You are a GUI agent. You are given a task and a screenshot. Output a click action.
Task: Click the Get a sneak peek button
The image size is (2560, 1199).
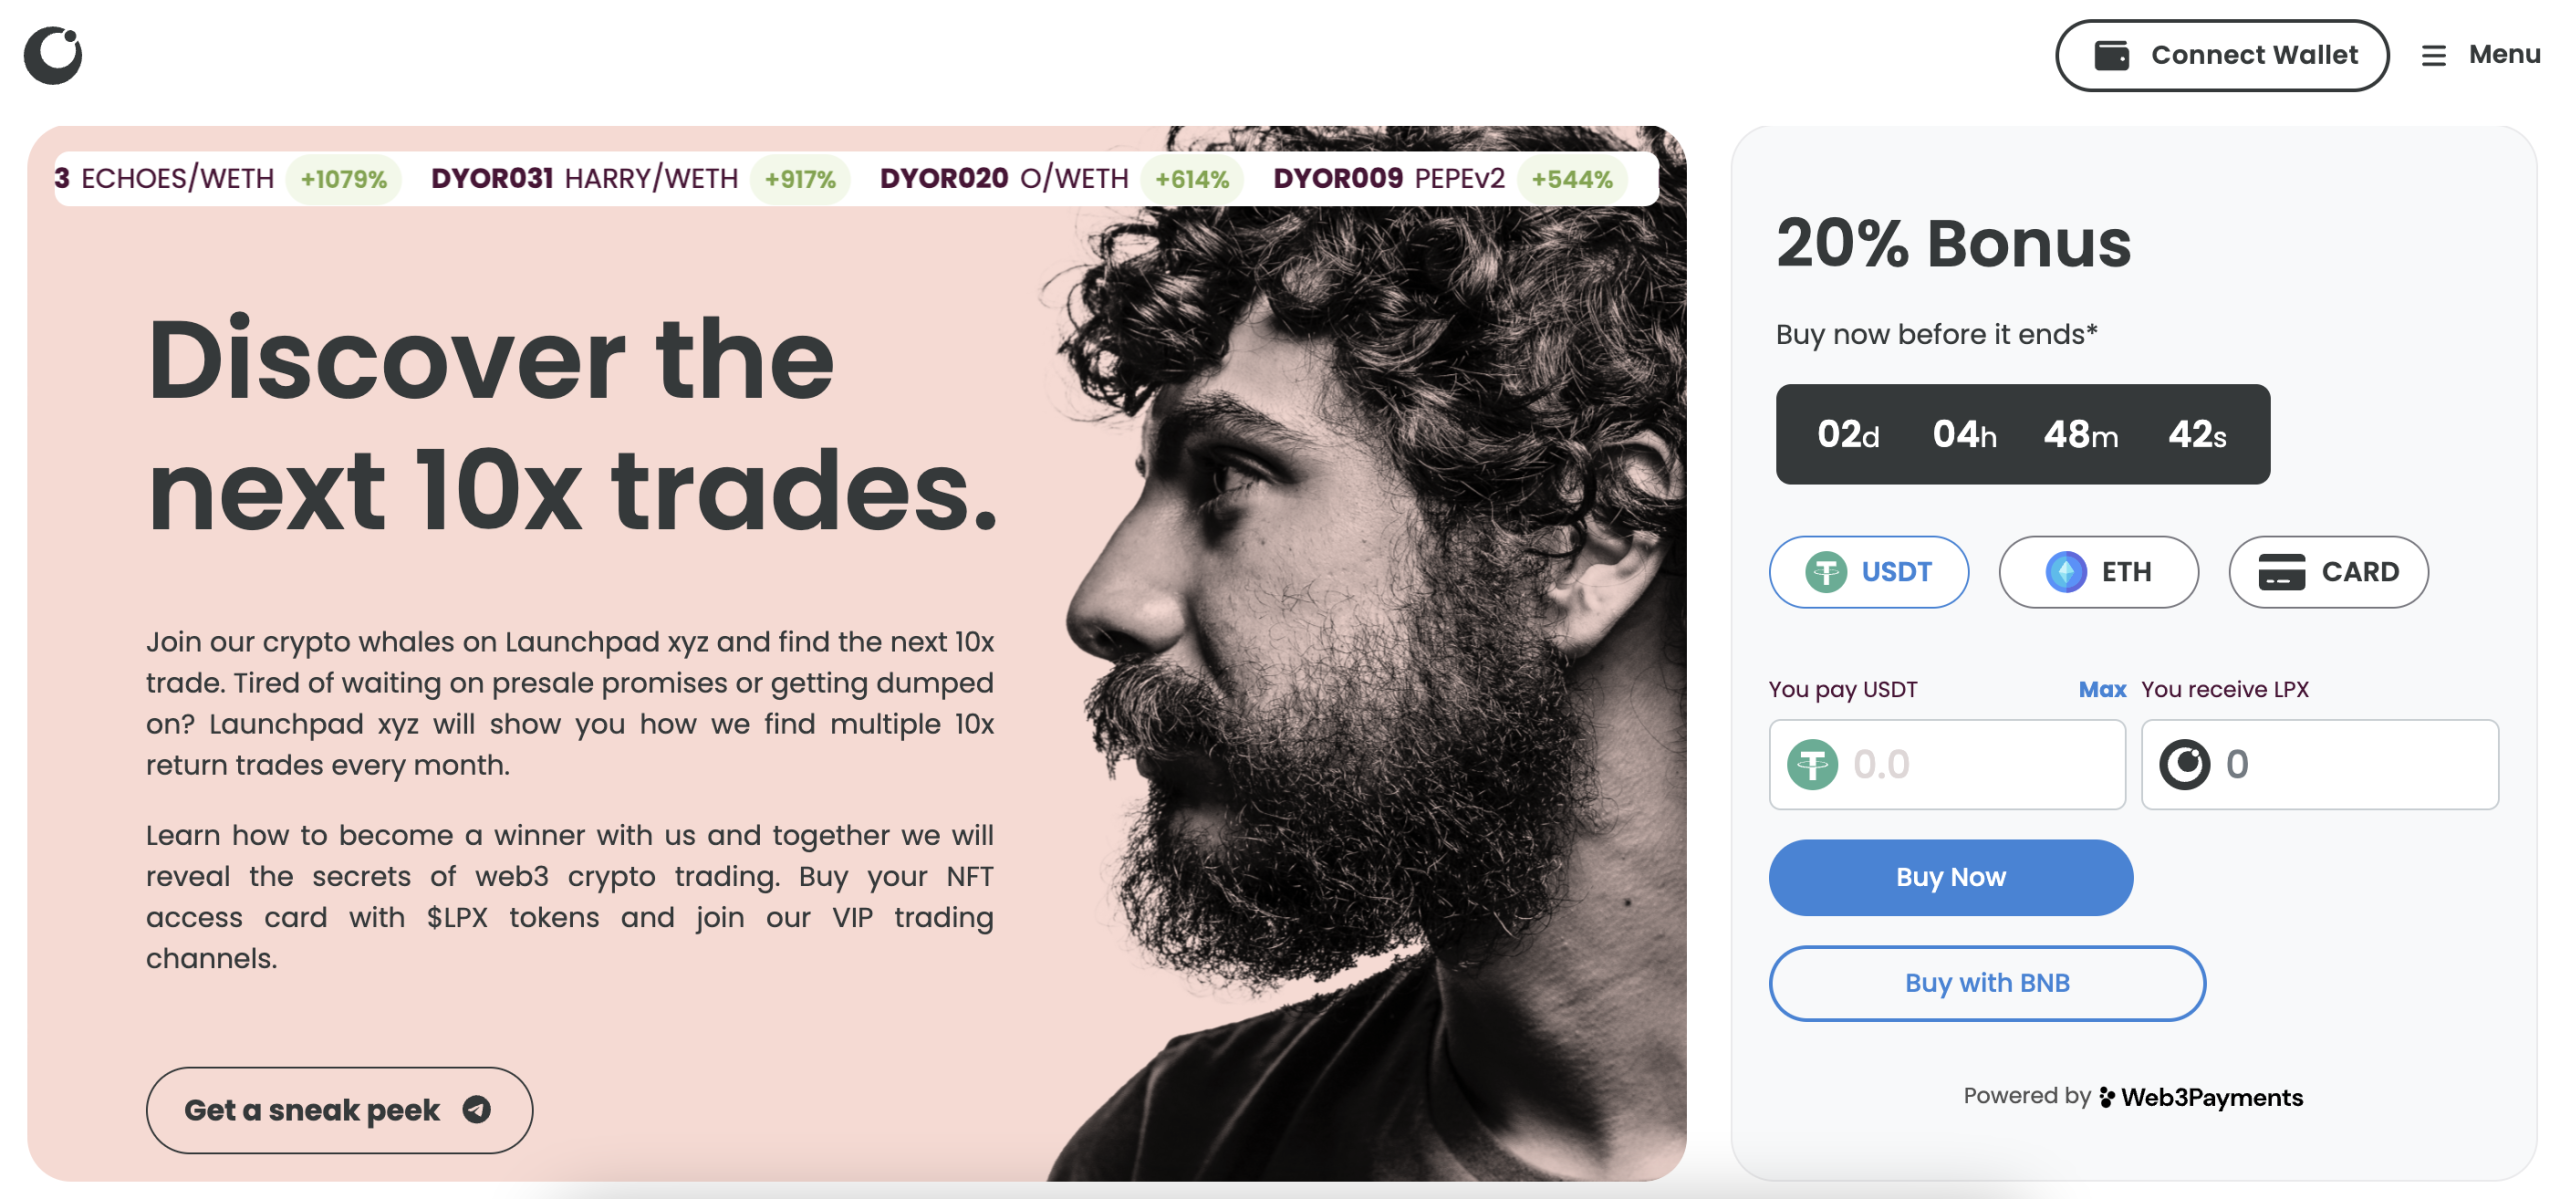338,1109
